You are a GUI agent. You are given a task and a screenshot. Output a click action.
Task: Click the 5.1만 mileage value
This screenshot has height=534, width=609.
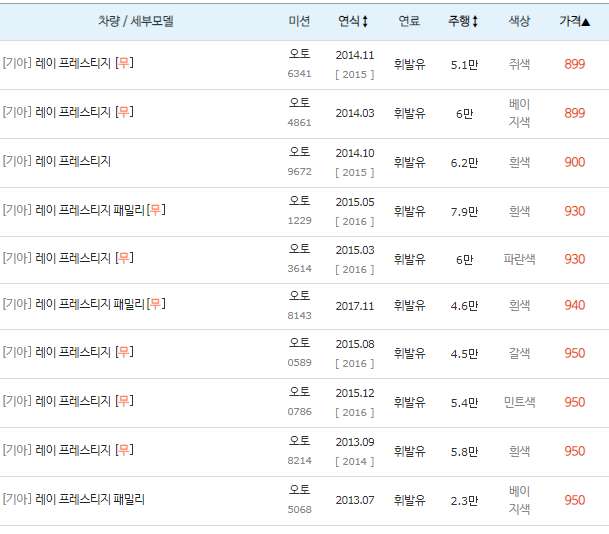[x=464, y=65]
